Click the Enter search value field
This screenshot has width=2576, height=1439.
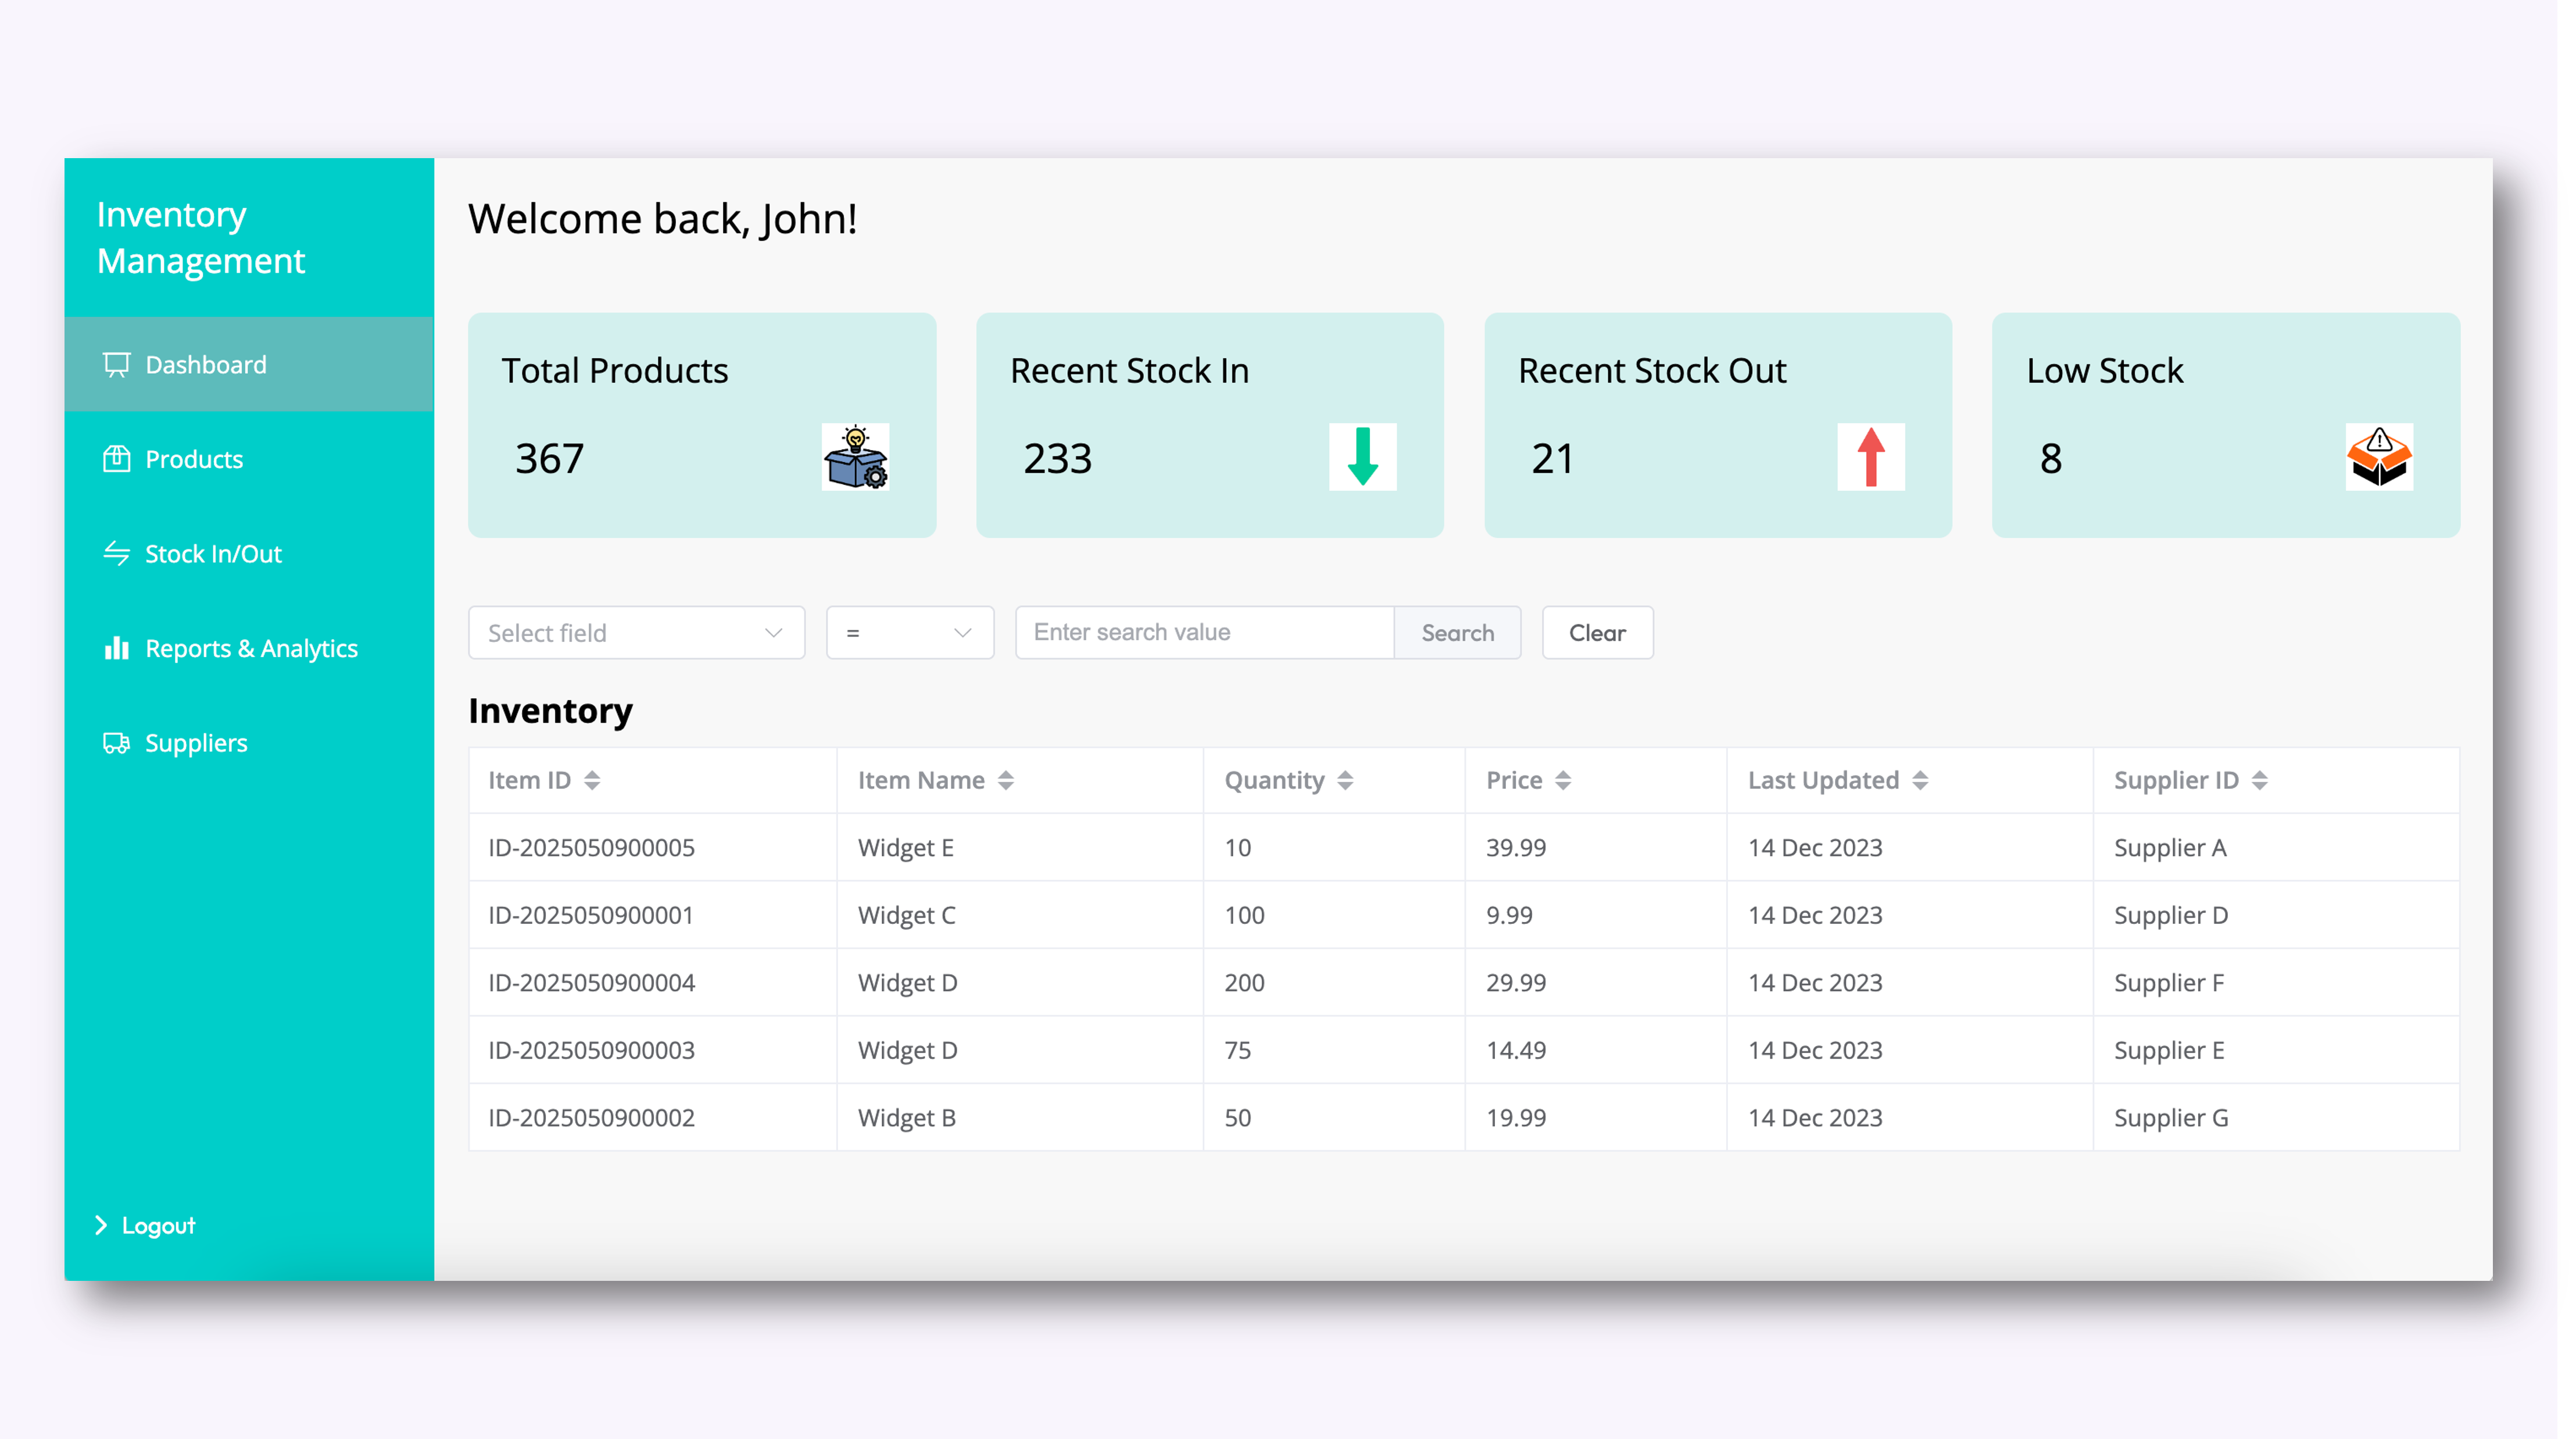[1203, 632]
